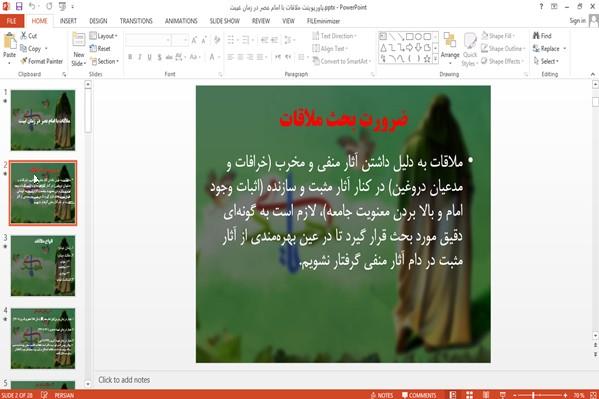
Task: Toggle NOTES pane in status bar
Action: tap(382, 395)
